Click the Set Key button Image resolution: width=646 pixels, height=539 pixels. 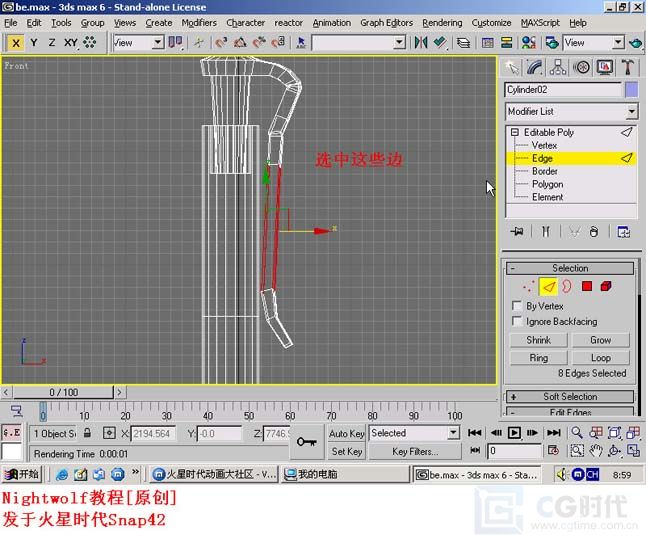click(x=346, y=452)
